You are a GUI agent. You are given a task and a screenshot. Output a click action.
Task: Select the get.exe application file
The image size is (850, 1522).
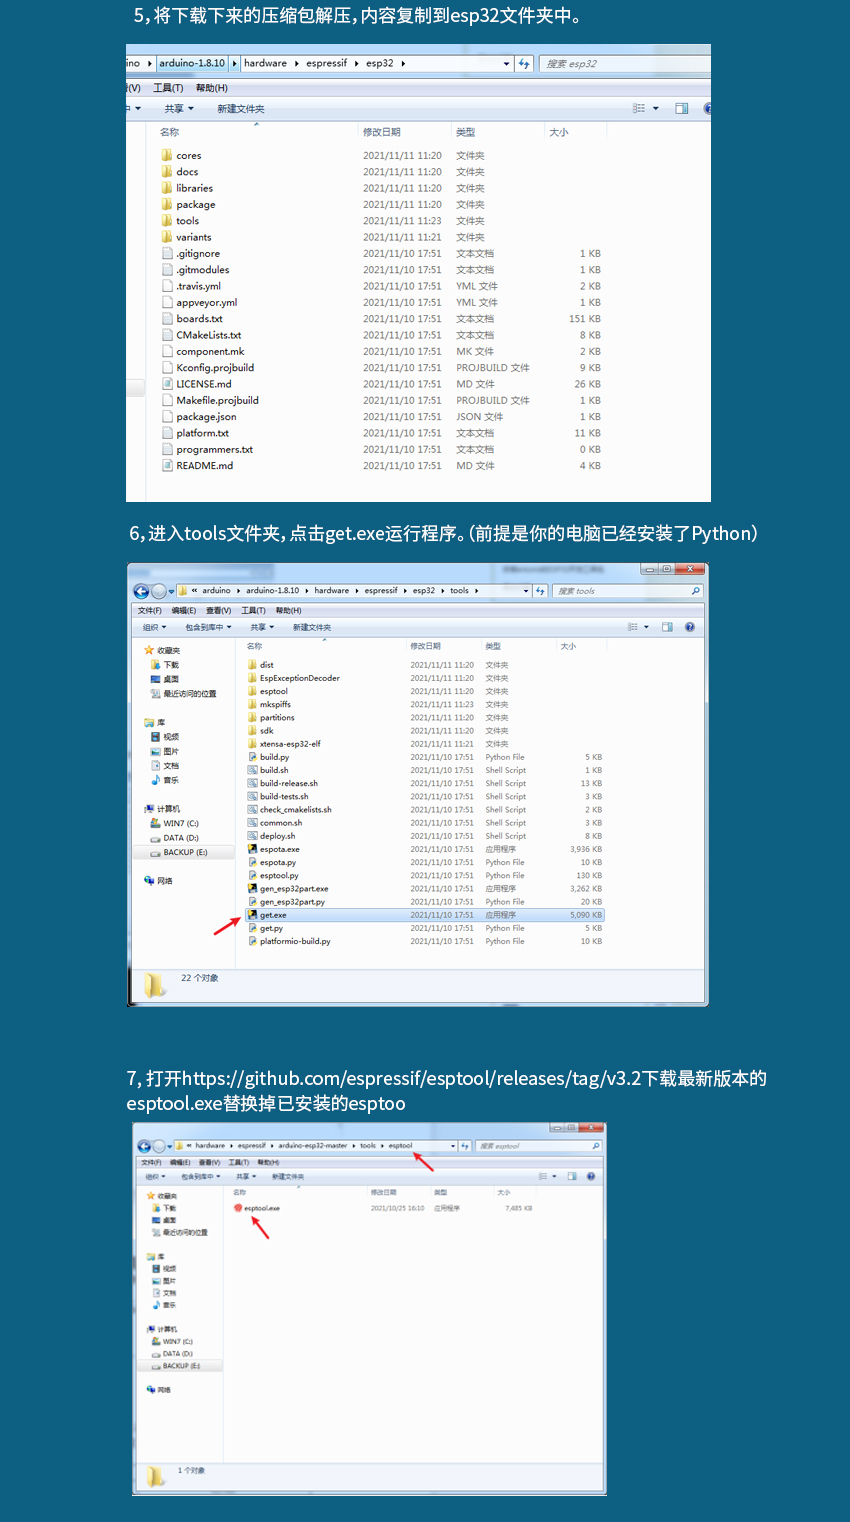click(x=273, y=915)
